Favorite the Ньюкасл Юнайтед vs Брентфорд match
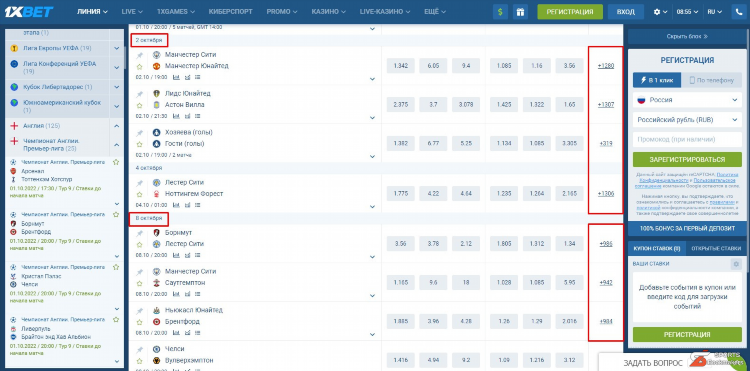750x371 pixels. click(x=140, y=321)
